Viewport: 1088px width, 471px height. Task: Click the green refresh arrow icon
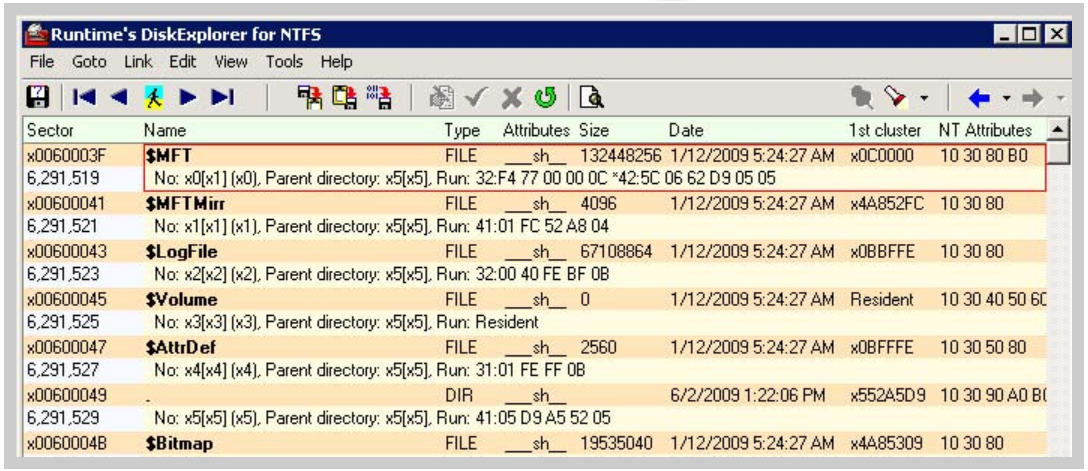[x=545, y=99]
